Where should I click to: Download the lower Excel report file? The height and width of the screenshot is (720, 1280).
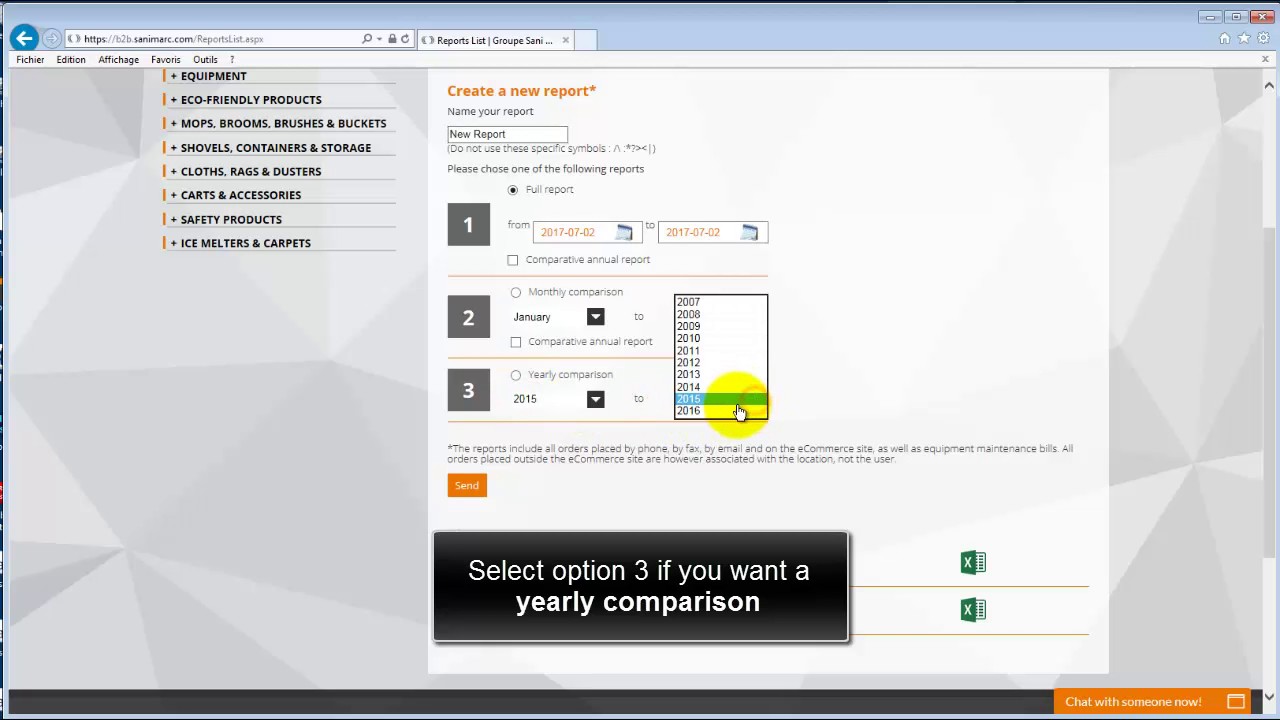973,610
